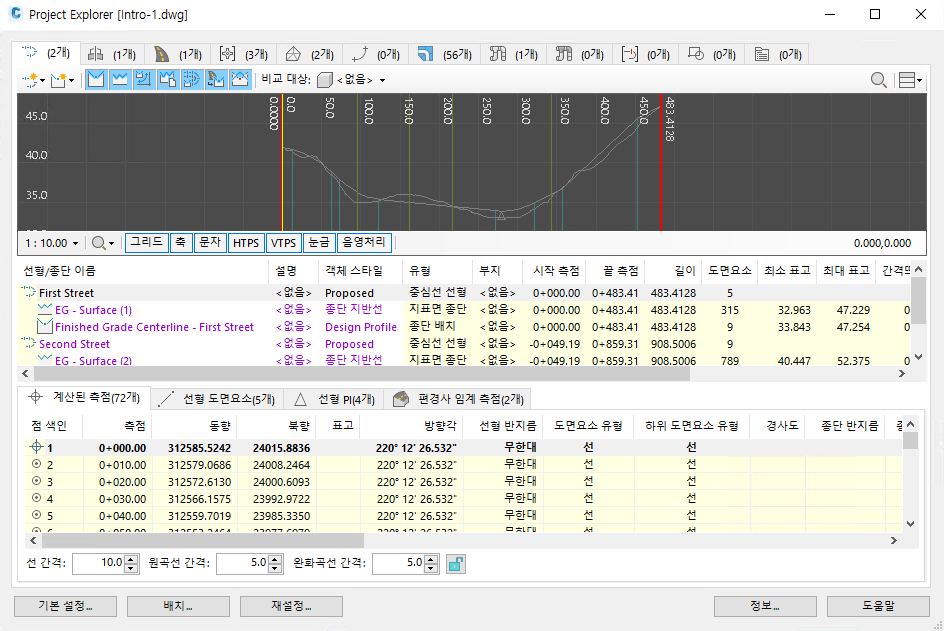Open the pipe networks tab (1개)
This screenshot has width=944, height=631.
[x=514, y=54]
